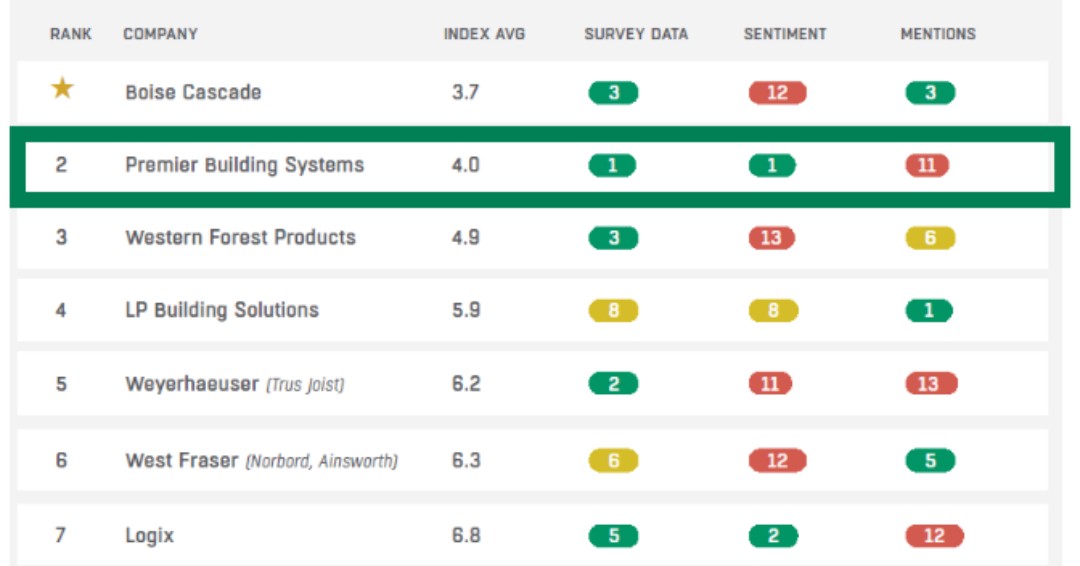Image resolution: width=1080 pixels, height=566 pixels.
Task: Click Western Forest Products company name
Action: 240,238
